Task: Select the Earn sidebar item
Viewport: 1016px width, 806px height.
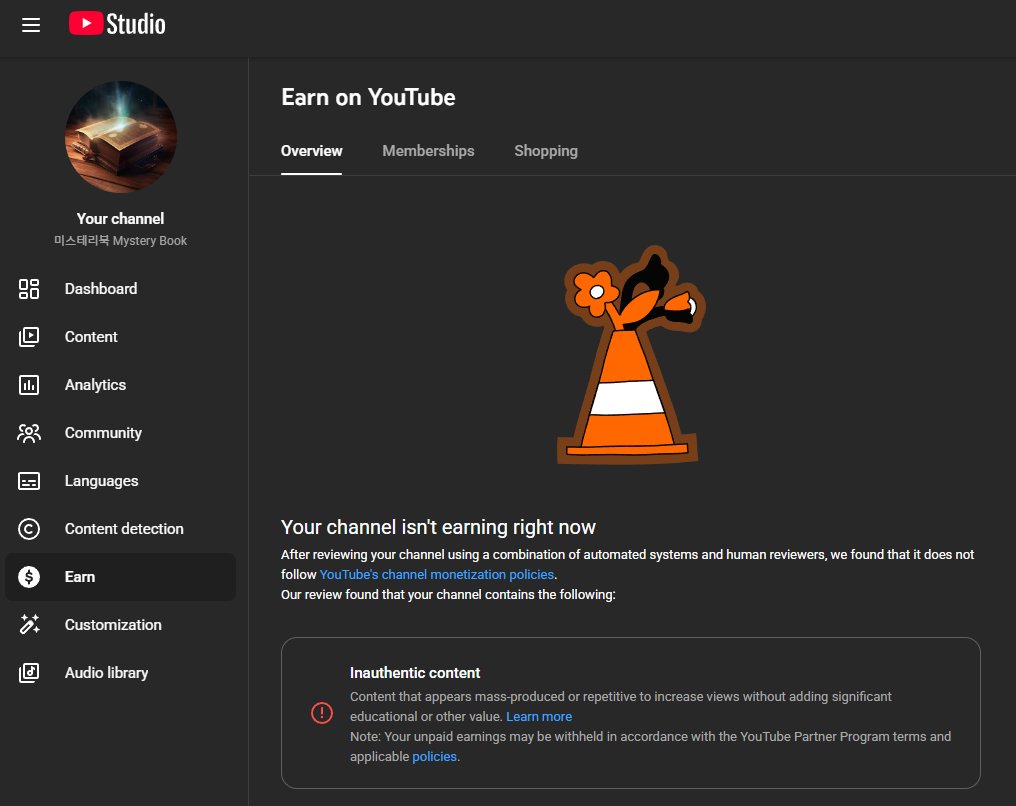Action: 121,577
